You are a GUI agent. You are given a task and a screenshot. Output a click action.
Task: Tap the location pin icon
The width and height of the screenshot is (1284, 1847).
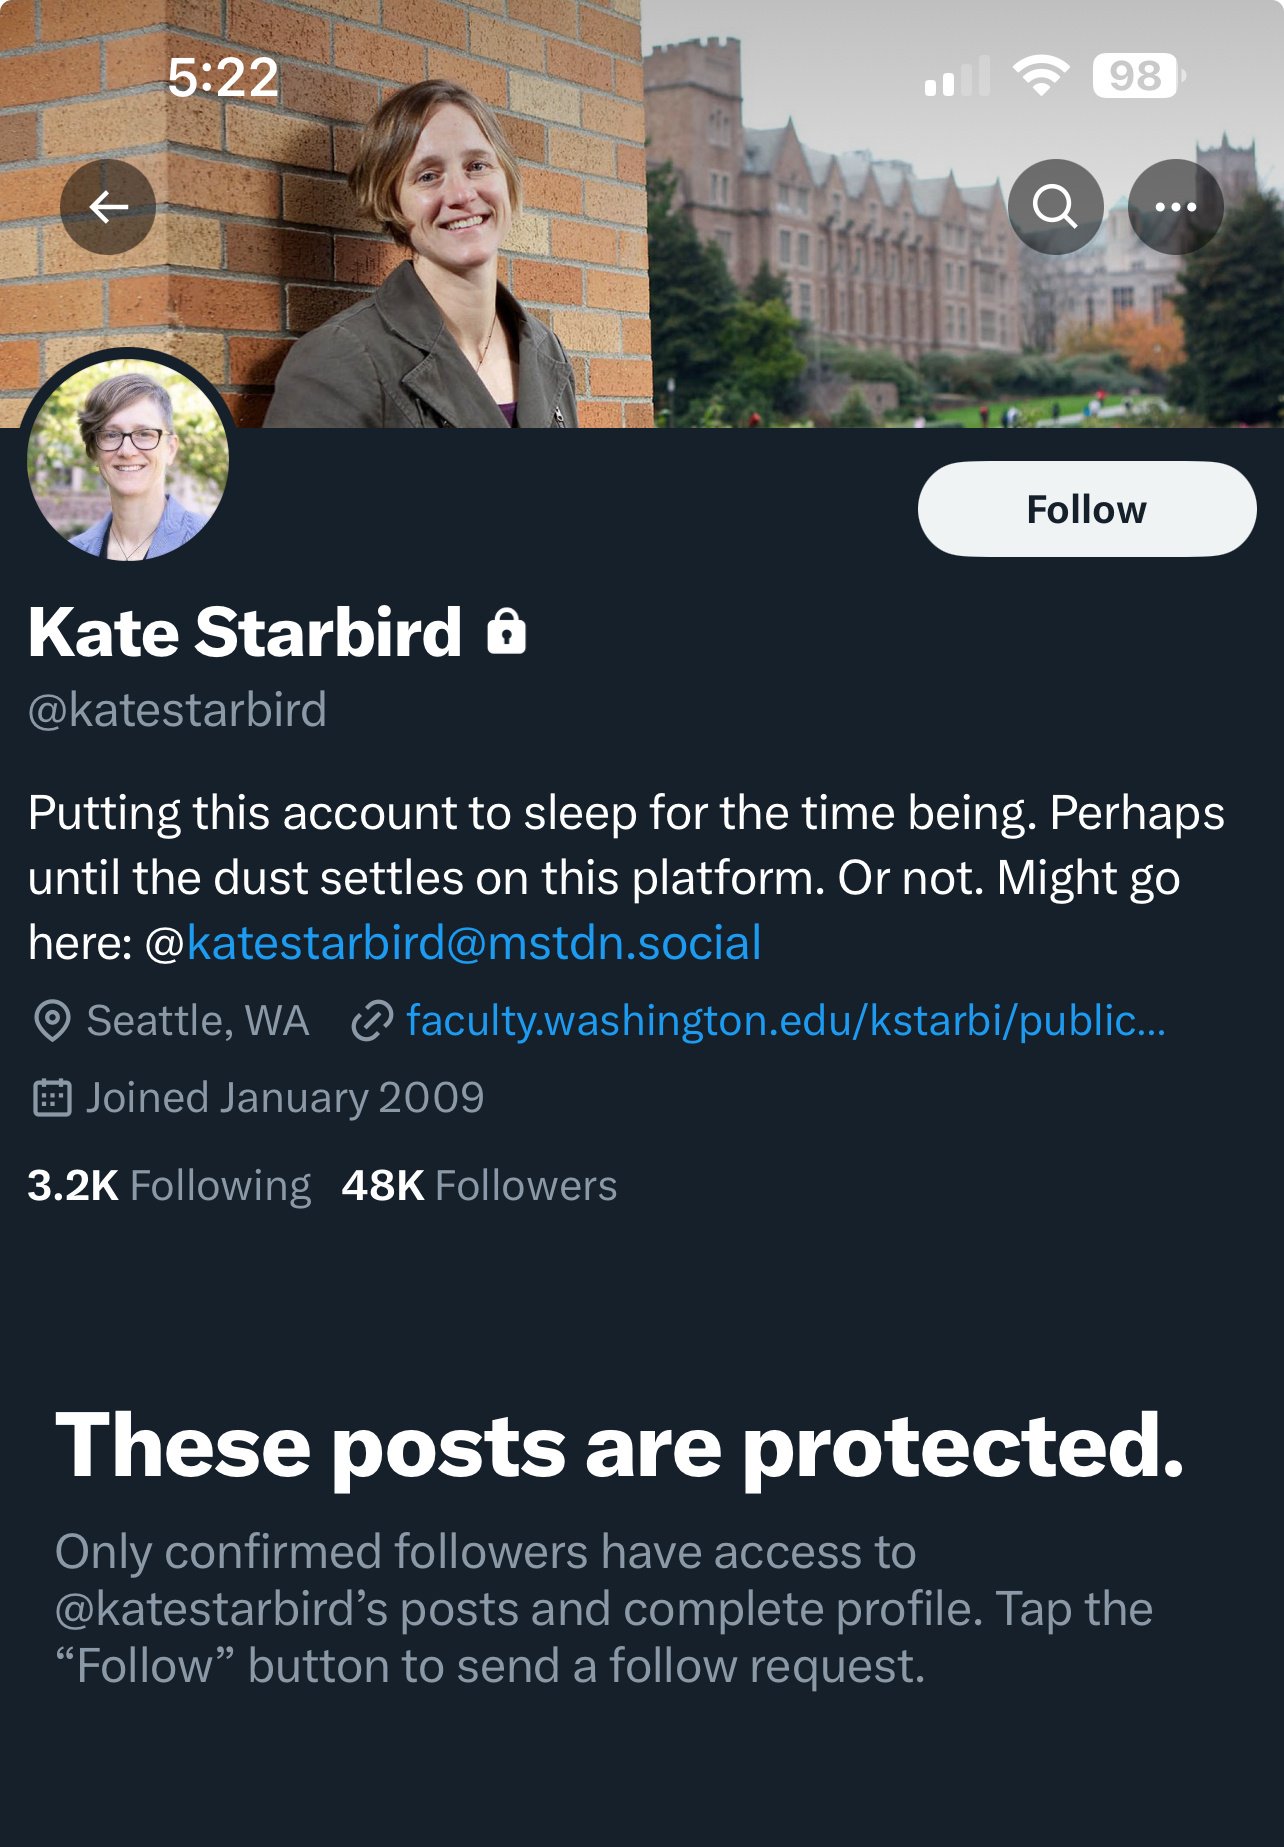tap(52, 1021)
